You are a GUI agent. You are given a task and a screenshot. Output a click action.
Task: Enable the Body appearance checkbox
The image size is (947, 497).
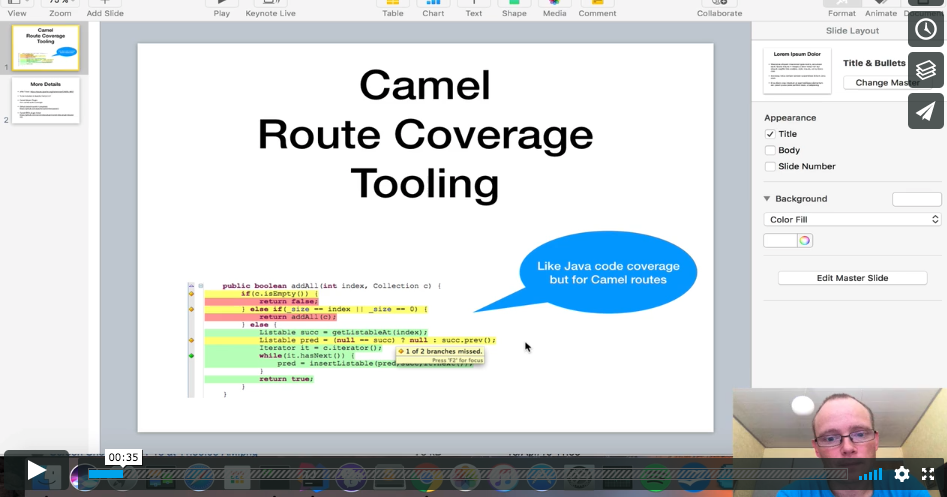pyautogui.click(x=770, y=150)
